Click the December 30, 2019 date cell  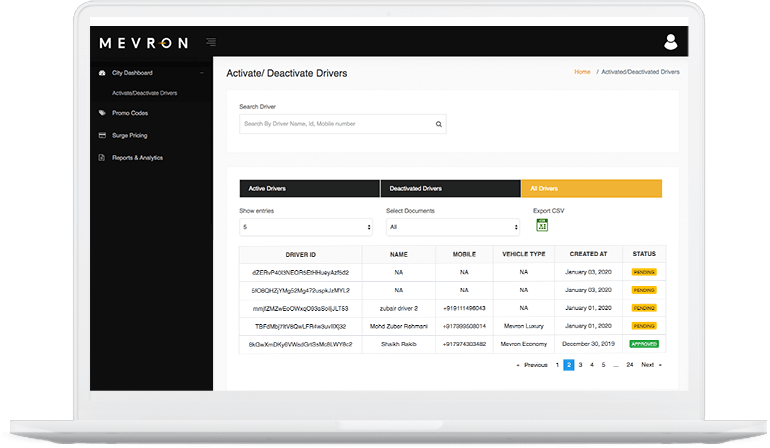588,344
